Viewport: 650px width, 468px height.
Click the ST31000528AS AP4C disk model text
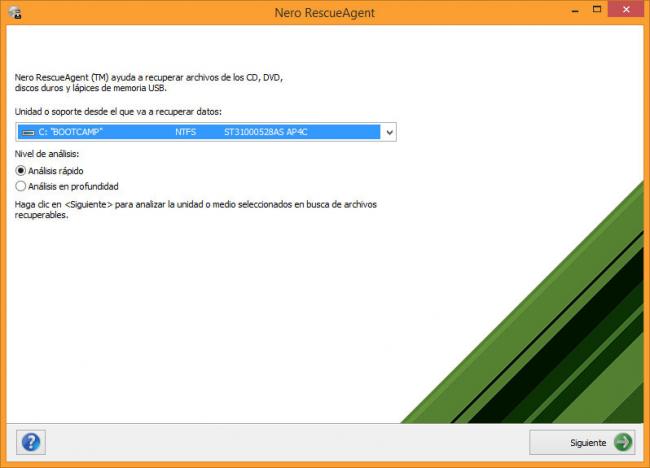pyautogui.click(x=266, y=132)
